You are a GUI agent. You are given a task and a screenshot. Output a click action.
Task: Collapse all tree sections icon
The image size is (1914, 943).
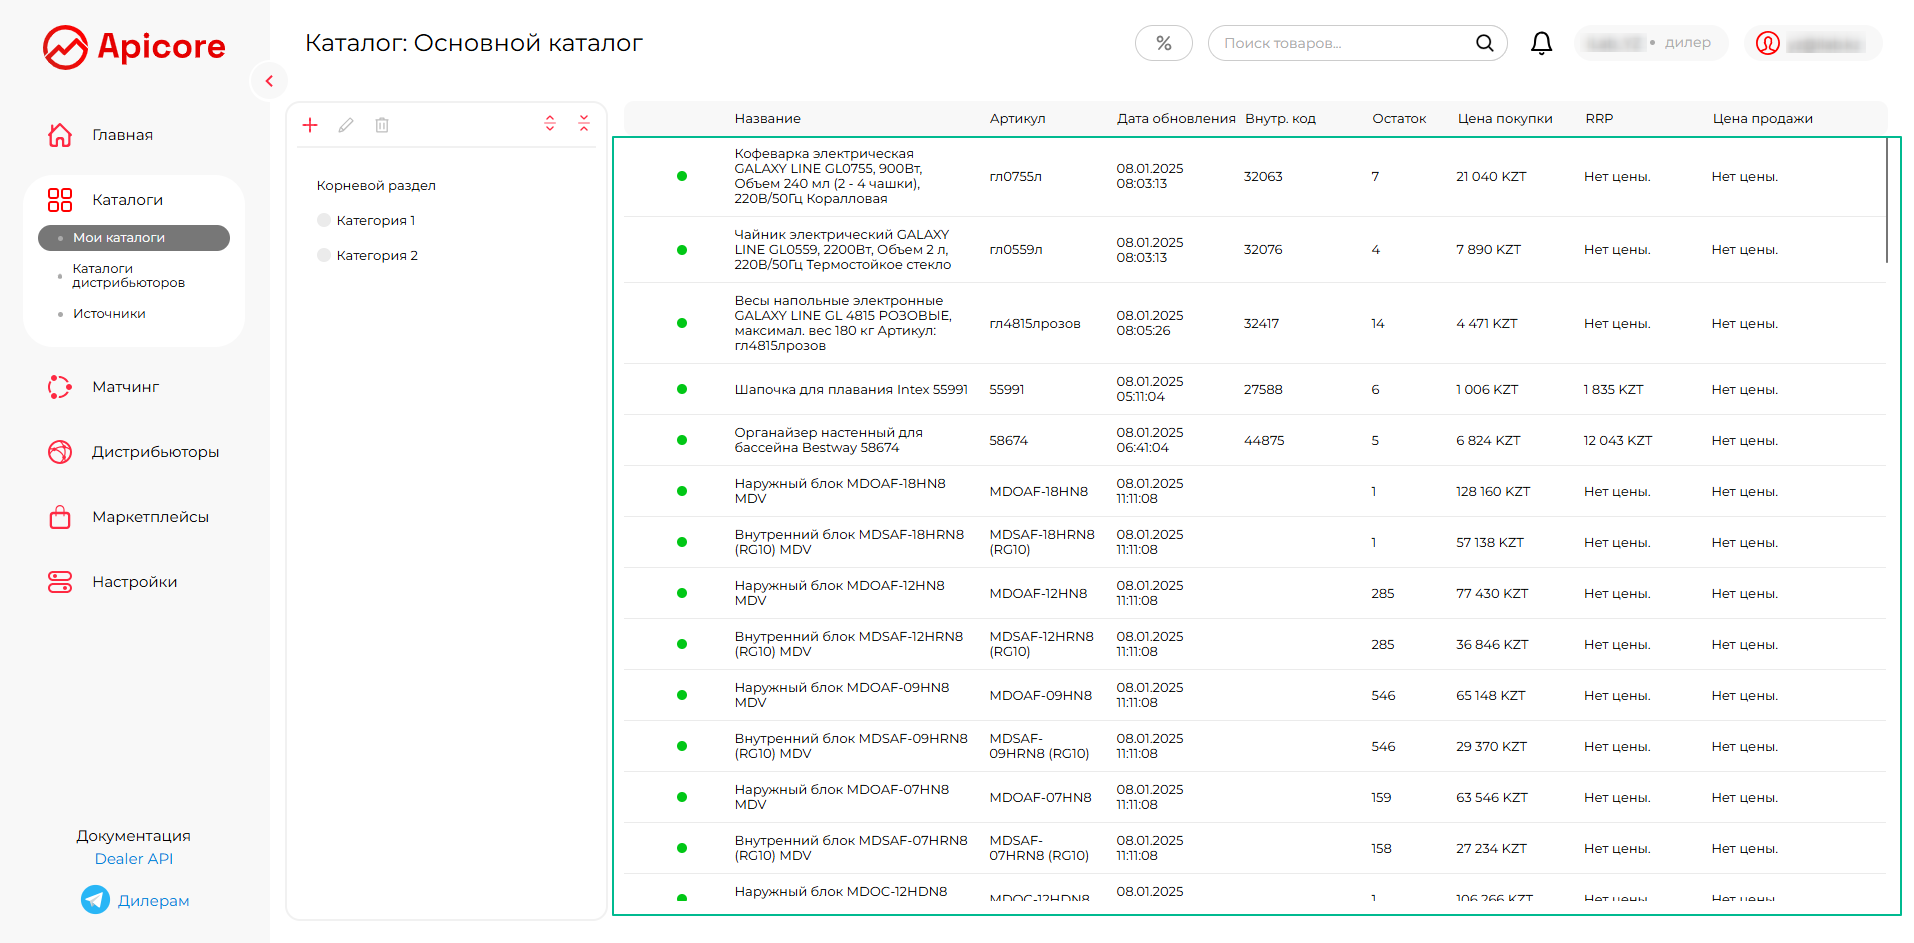(x=584, y=123)
